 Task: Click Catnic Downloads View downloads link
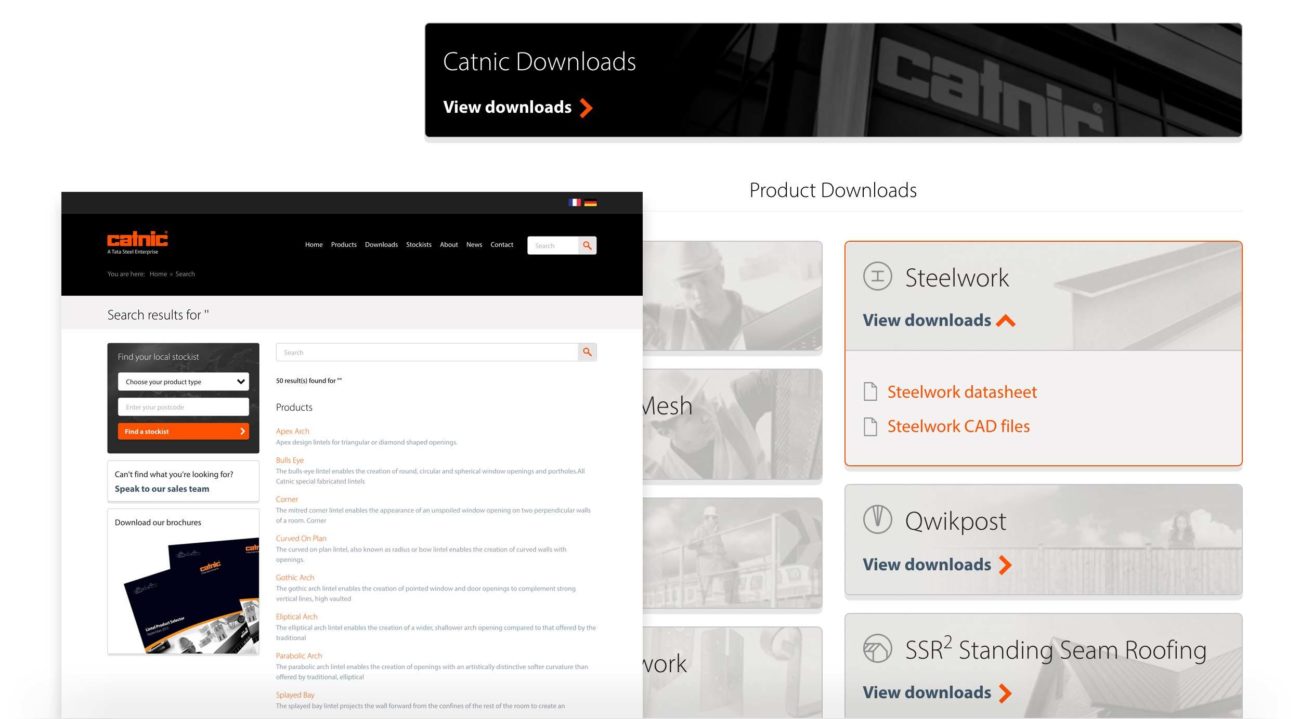point(507,107)
